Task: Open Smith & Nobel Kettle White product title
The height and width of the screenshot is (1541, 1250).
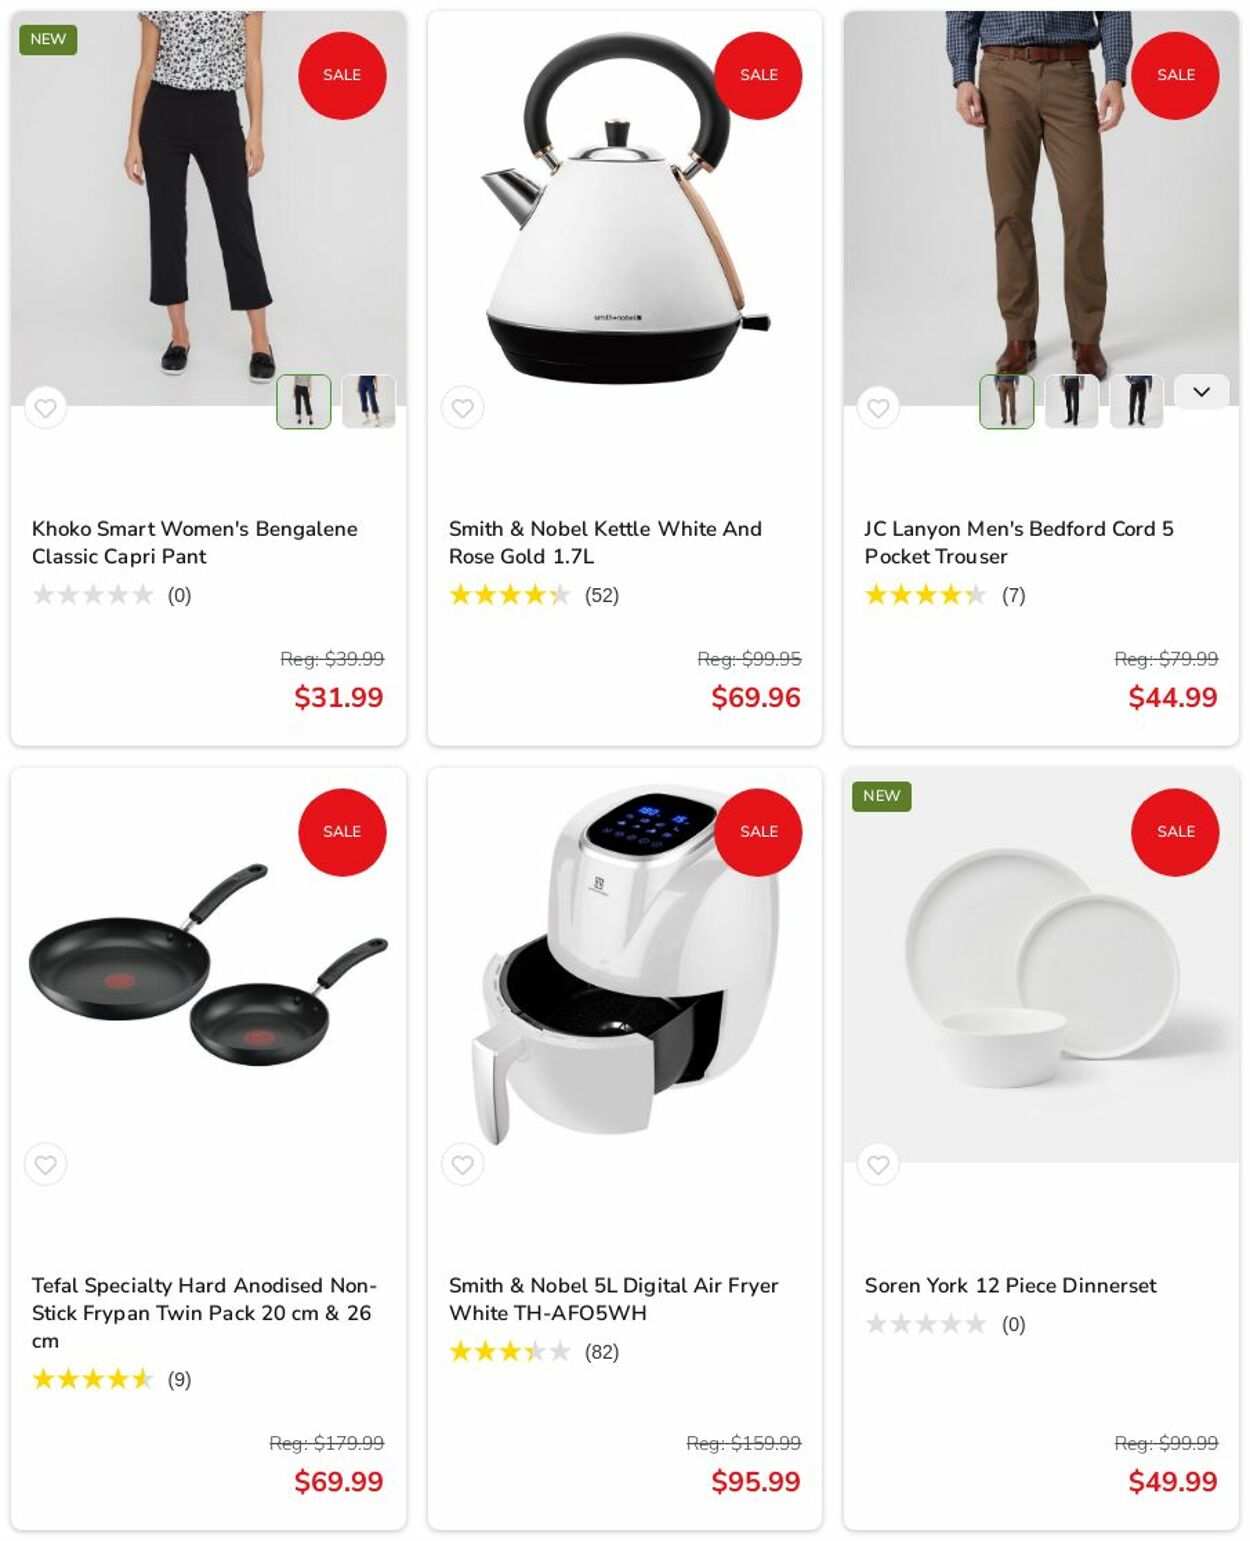Action: (605, 542)
